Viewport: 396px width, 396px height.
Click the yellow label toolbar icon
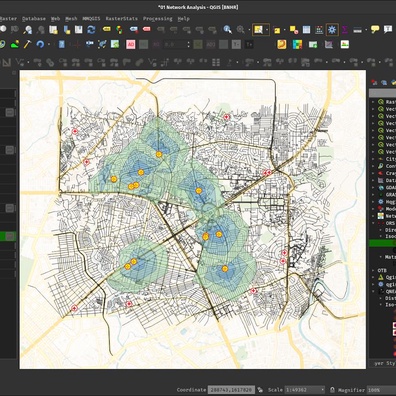[106, 29]
